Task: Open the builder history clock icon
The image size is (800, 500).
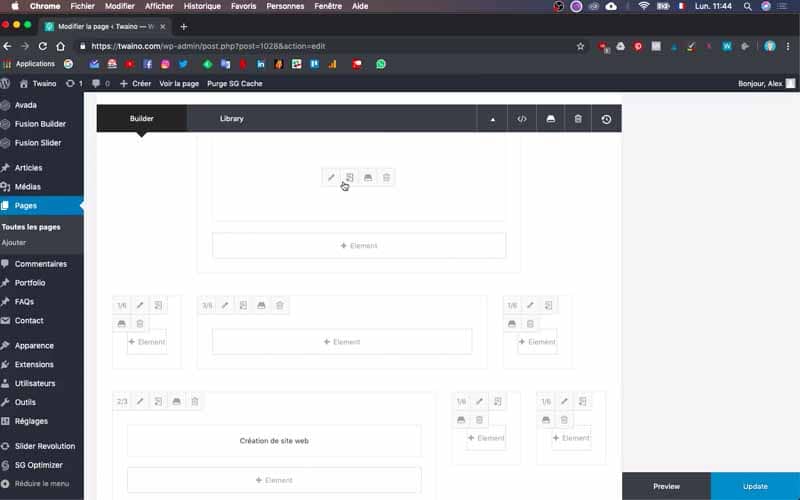Action: pyautogui.click(x=606, y=119)
